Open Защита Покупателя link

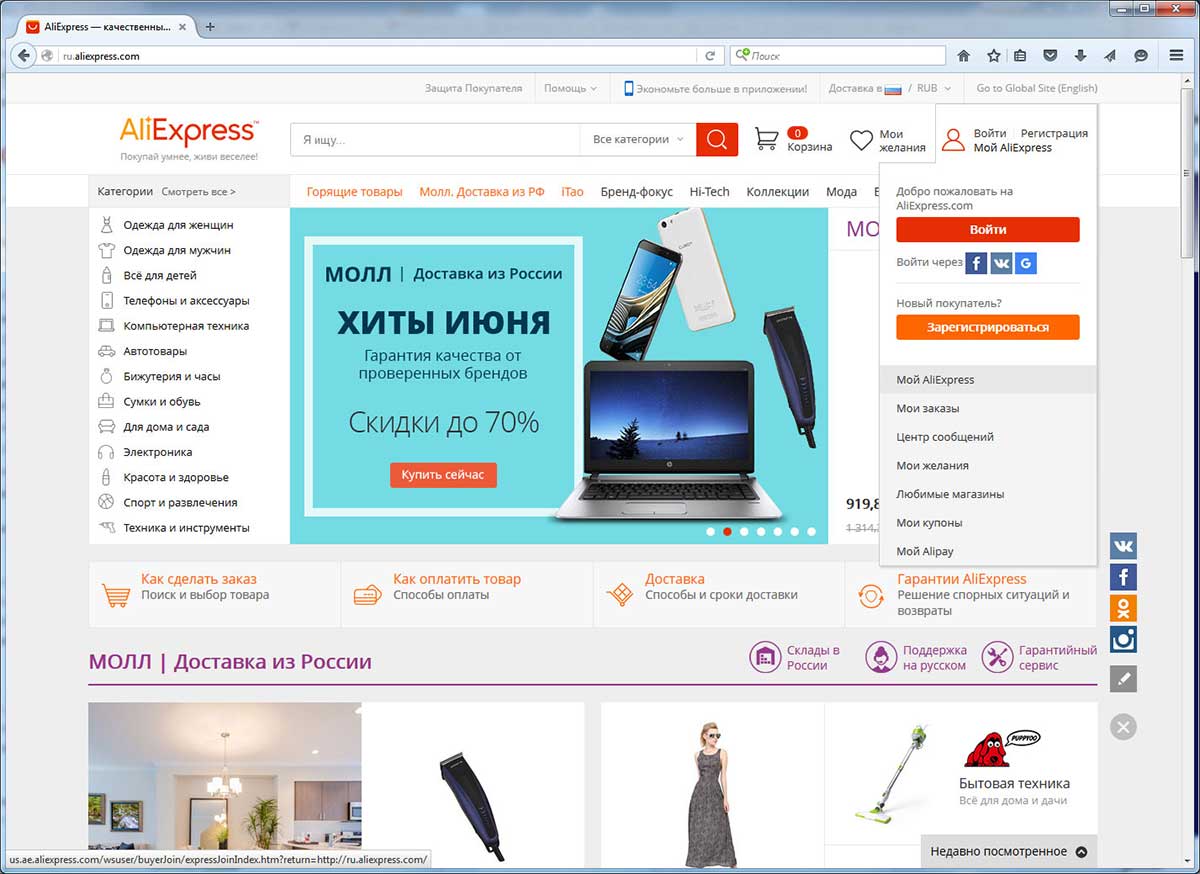[473, 88]
